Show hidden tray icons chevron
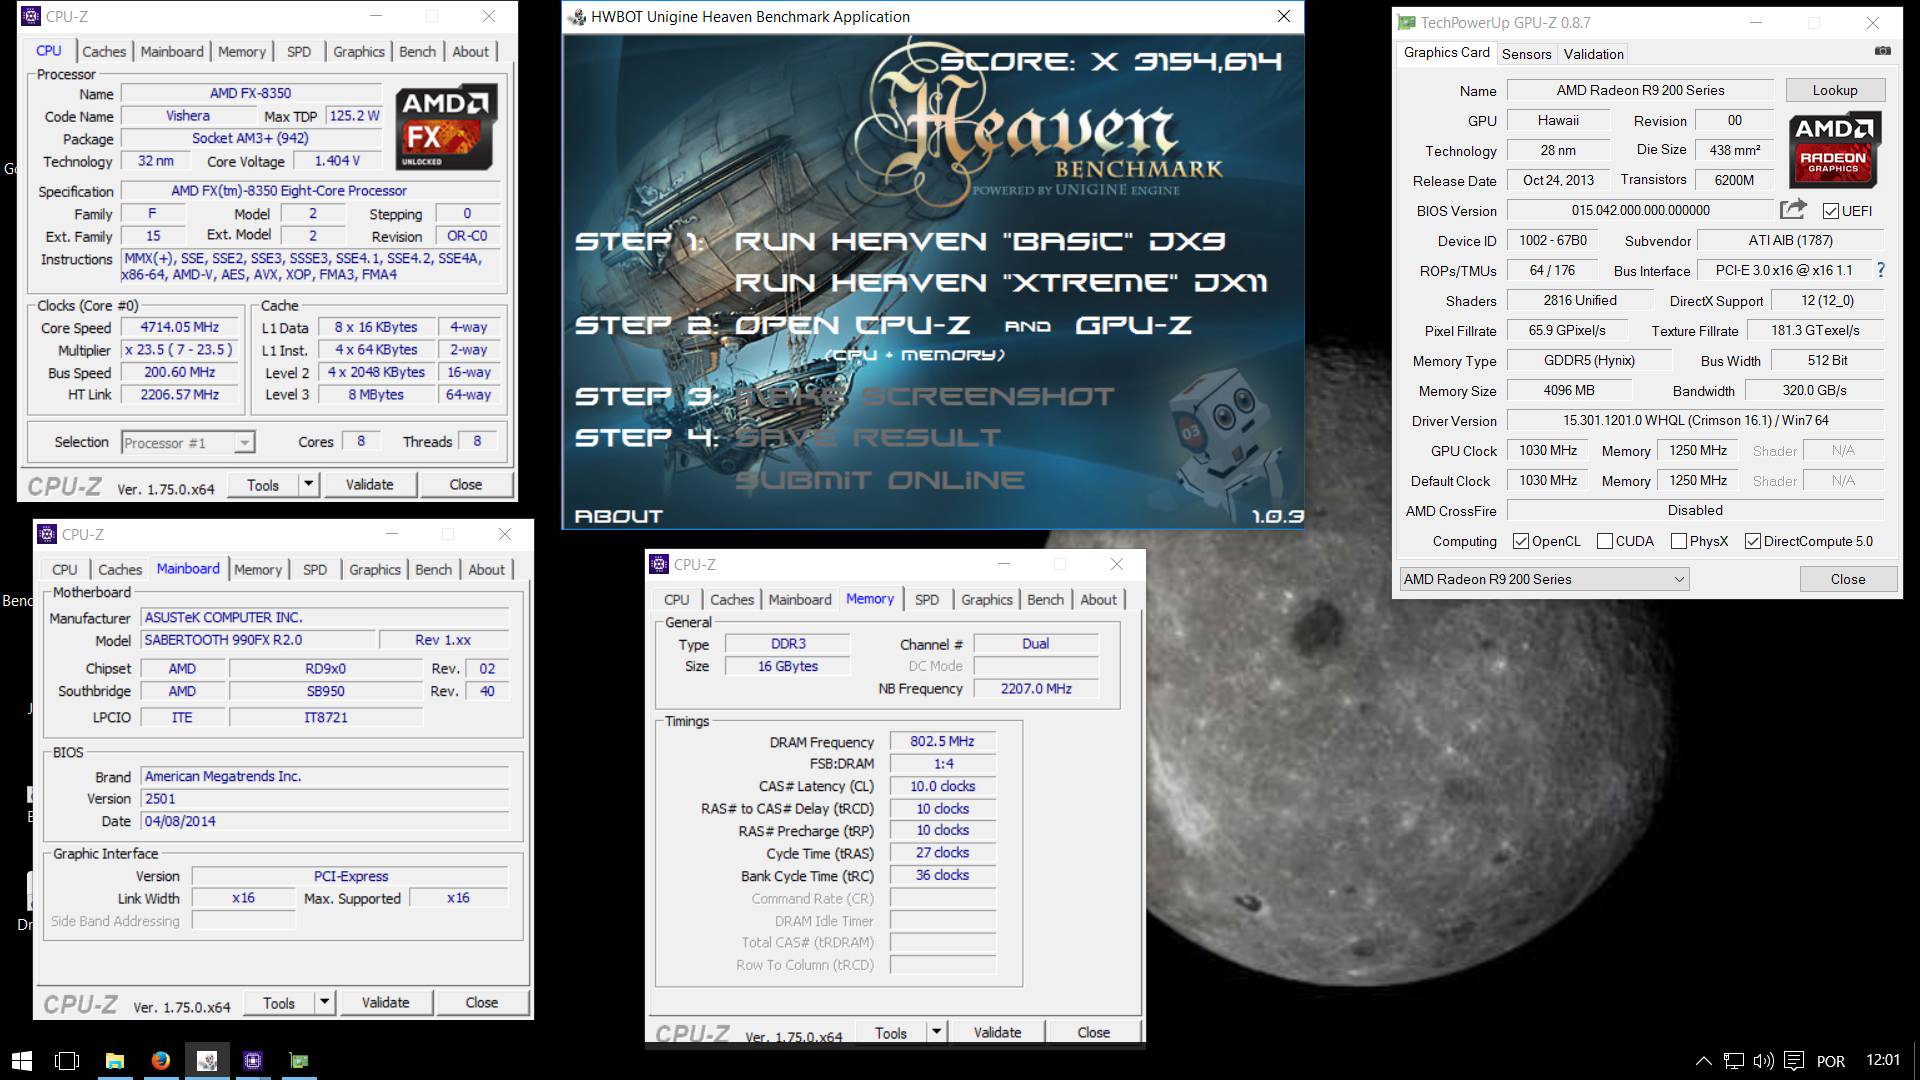The width and height of the screenshot is (1920, 1080). [x=1703, y=1060]
